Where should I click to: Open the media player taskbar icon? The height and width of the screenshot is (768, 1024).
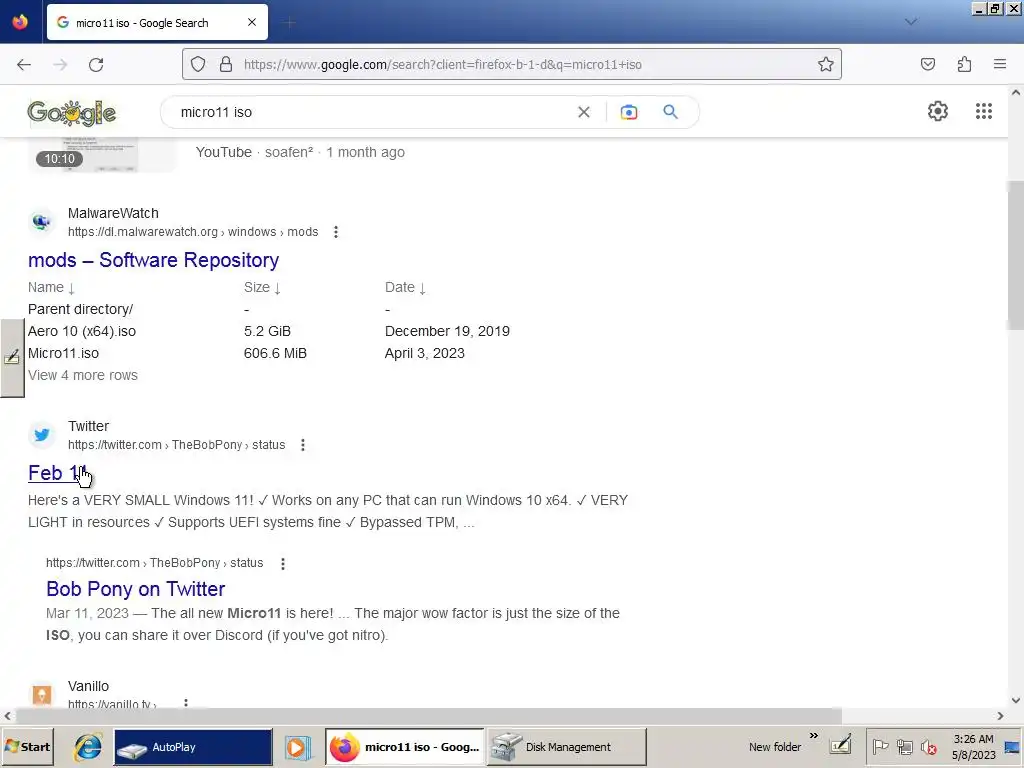[x=298, y=747]
